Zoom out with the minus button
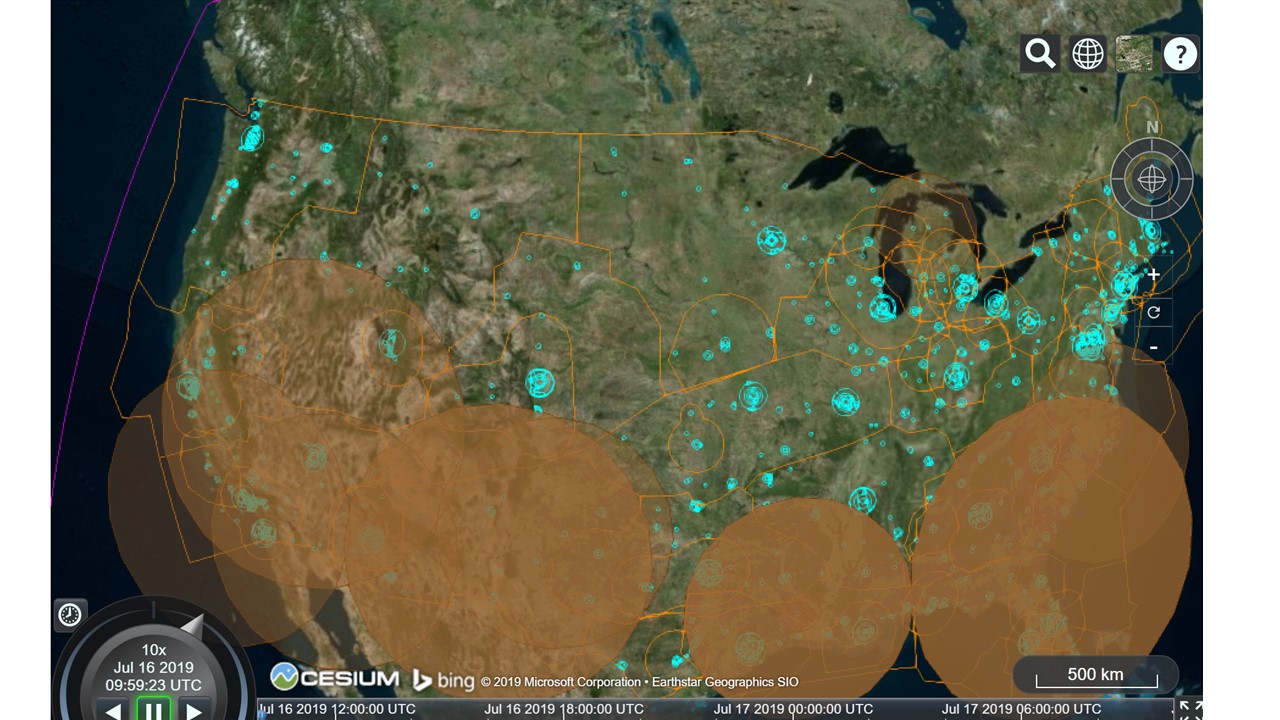Viewport: 1280px width, 720px height. coord(1153,348)
